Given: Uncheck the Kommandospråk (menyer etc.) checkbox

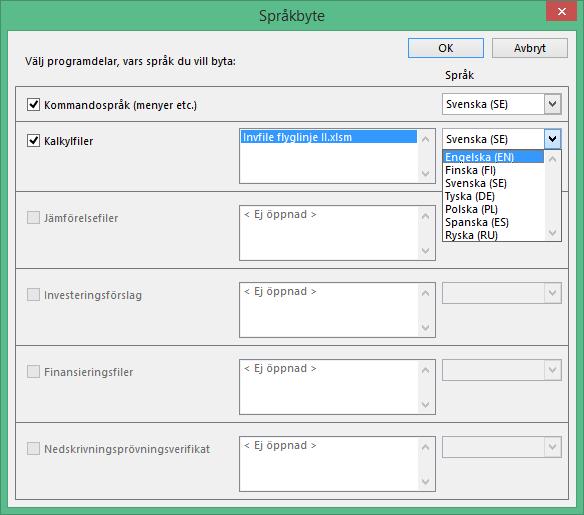Looking at the screenshot, I should 34,105.
